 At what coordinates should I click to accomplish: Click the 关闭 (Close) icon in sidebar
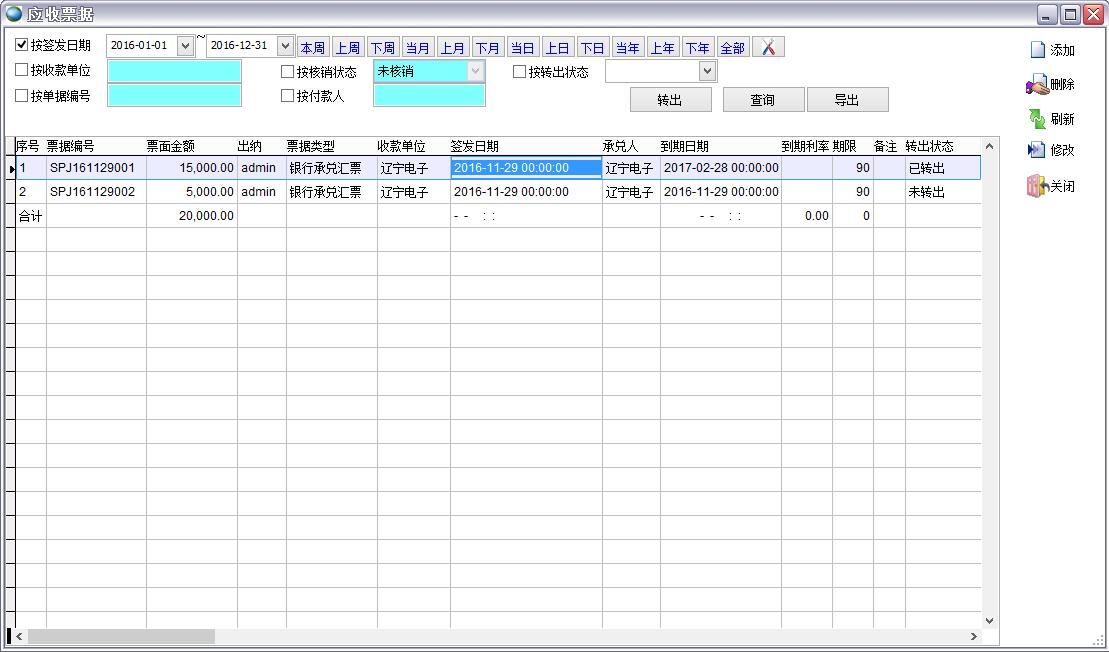click(x=1037, y=186)
